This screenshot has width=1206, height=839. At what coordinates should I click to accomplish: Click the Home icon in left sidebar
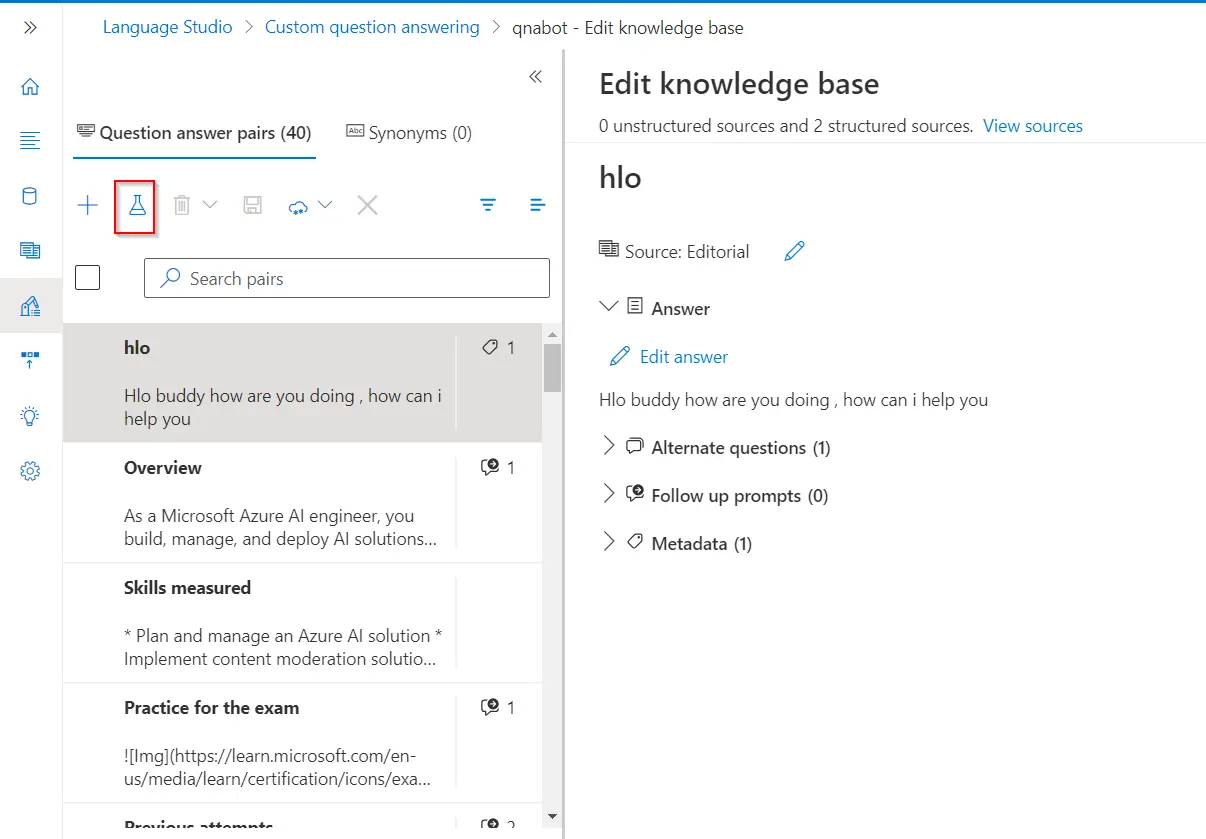pos(30,86)
